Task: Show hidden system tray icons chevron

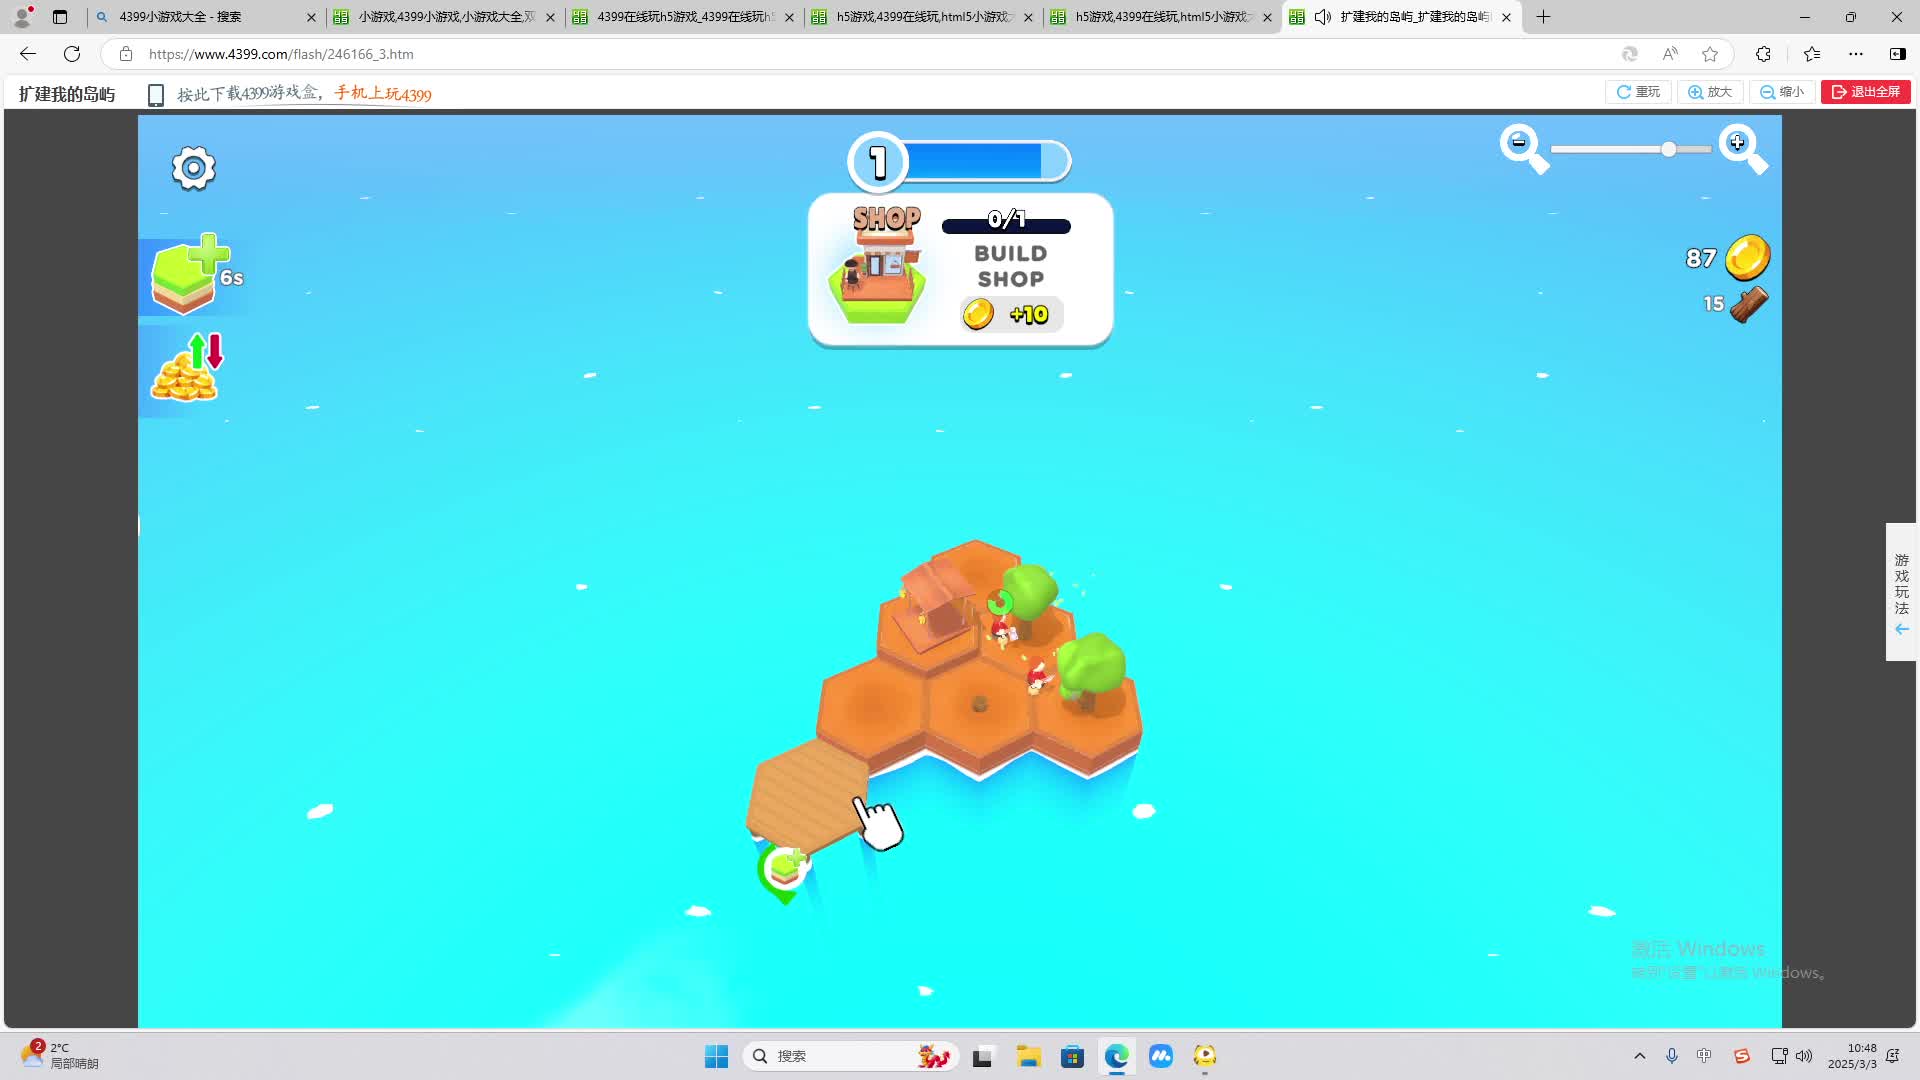Action: [x=1639, y=1056]
